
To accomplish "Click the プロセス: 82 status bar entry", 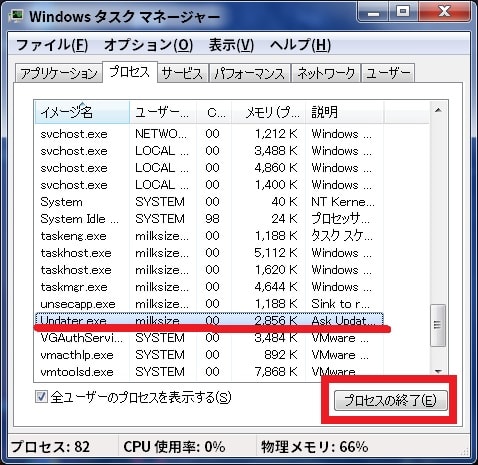I will (51, 447).
